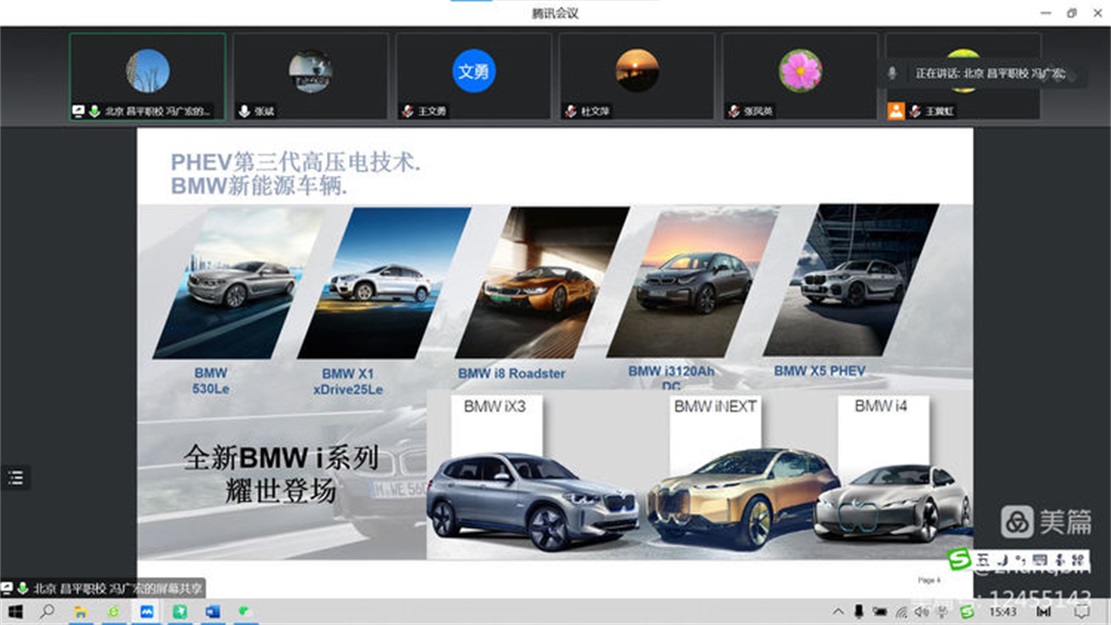Viewport: 1111px width, 625px height.
Task: Show hidden system tray icons
Action: pyautogui.click(x=838, y=612)
